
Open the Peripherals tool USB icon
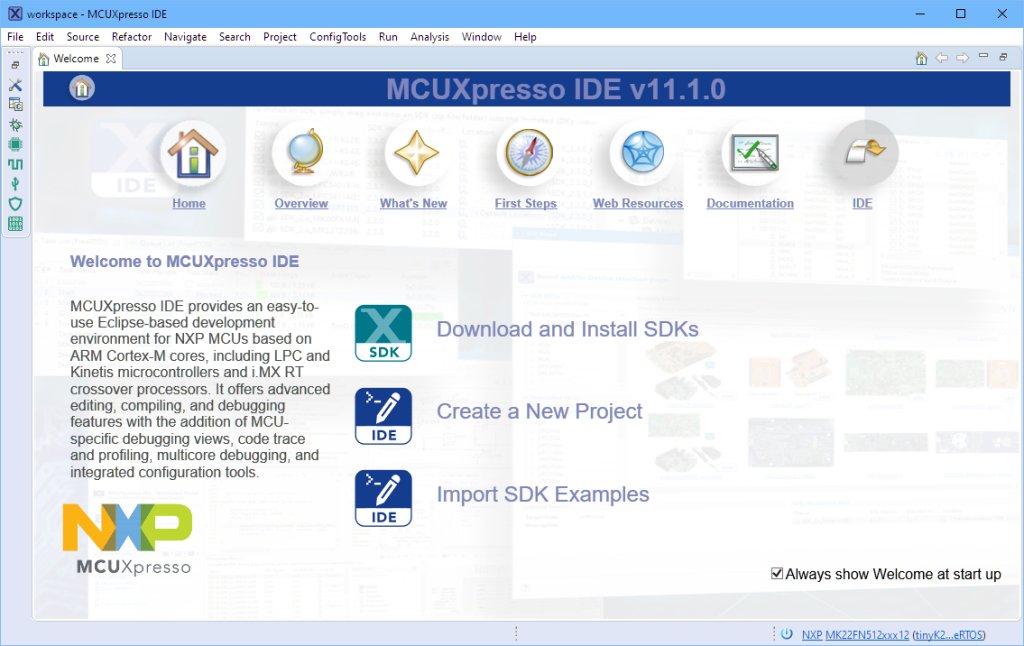(15, 184)
